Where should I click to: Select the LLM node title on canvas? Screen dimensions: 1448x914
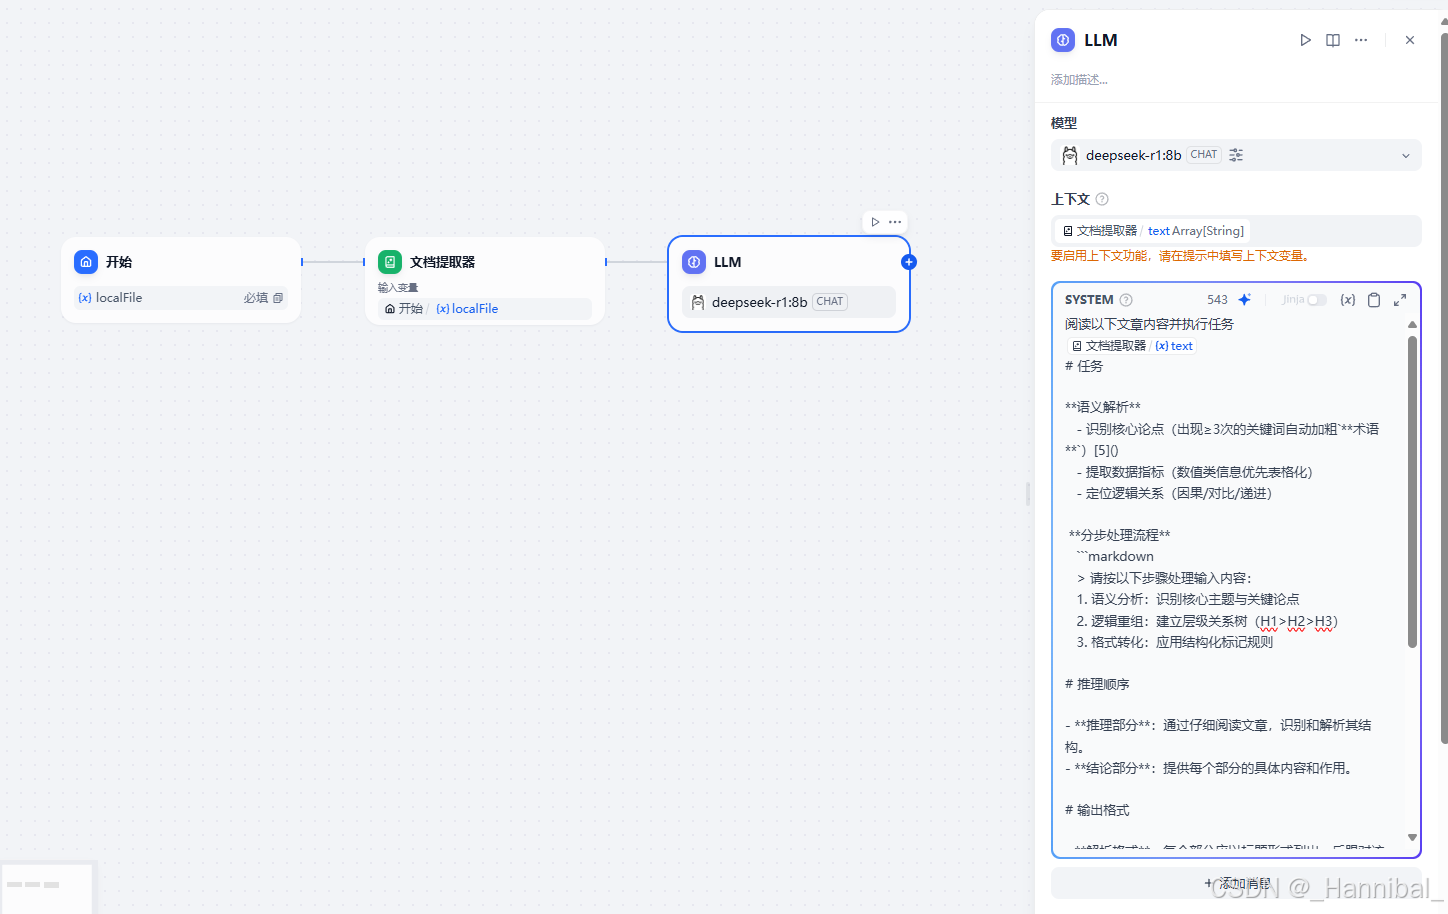click(727, 262)
